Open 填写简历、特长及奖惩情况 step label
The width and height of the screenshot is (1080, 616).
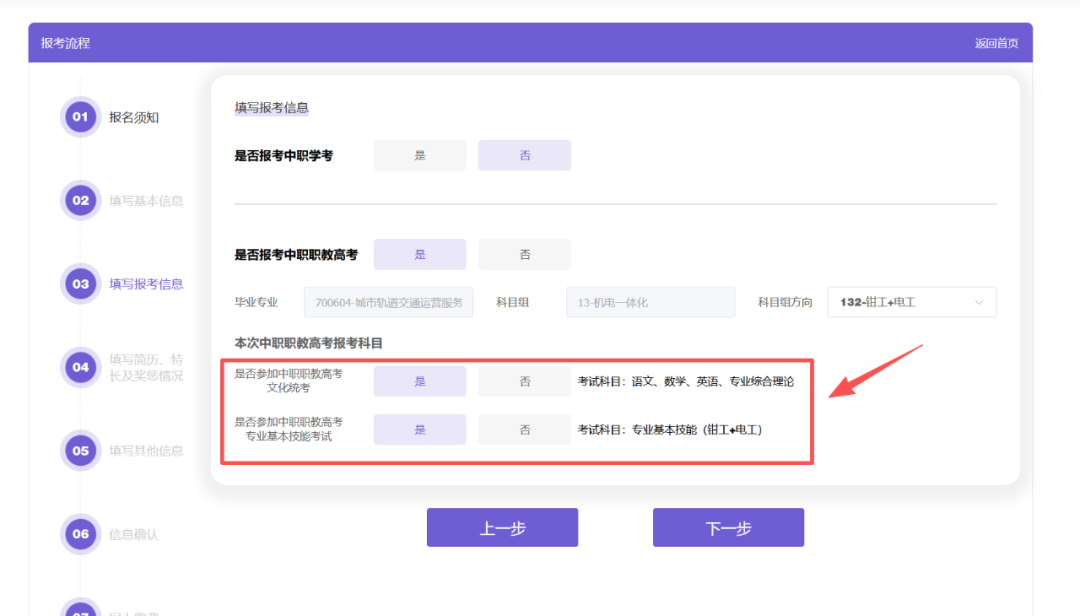(146, 367)
